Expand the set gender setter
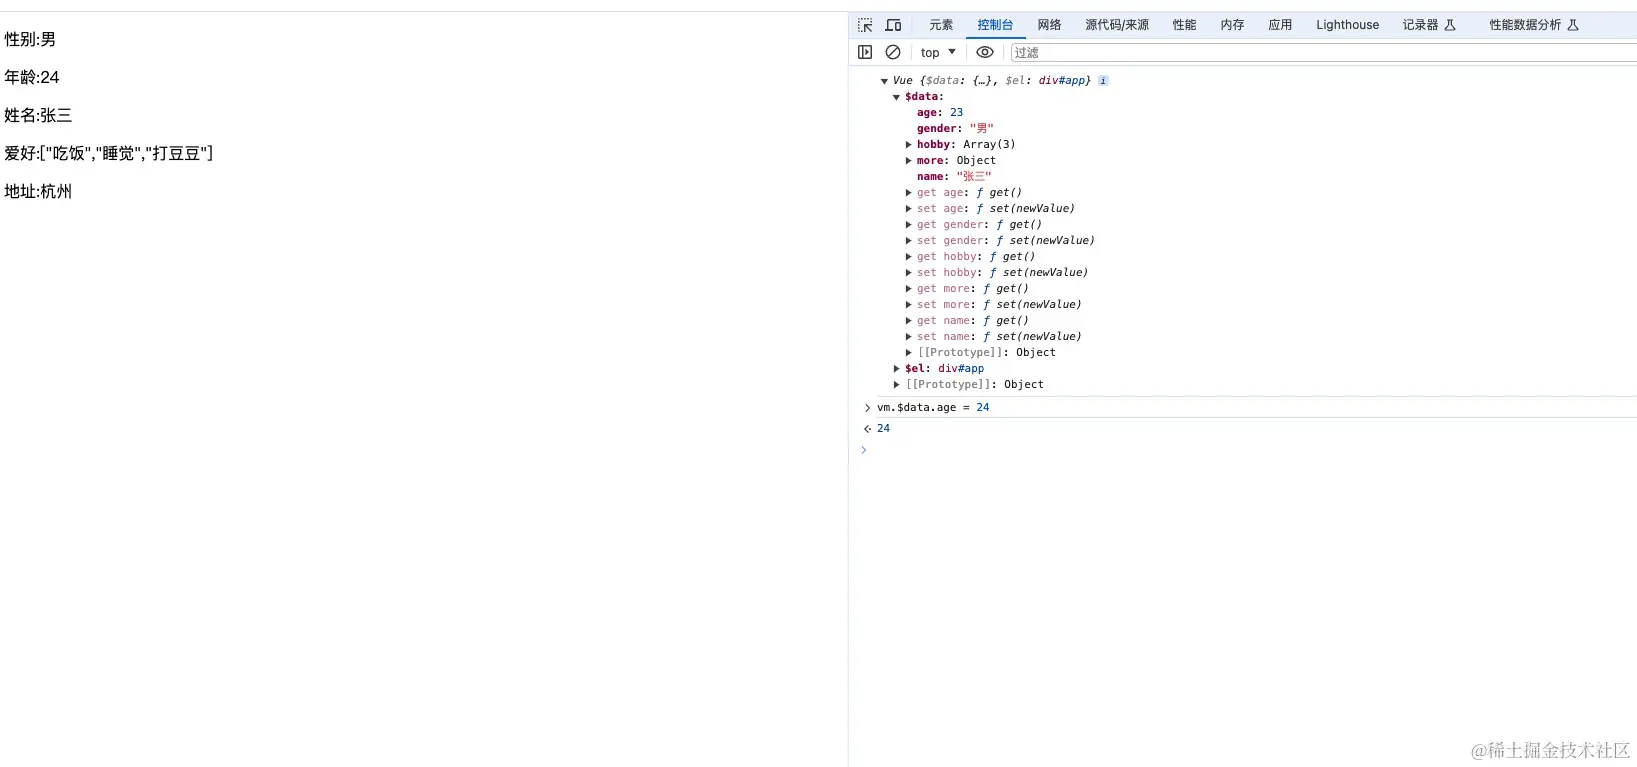The width and height of the screenshot is (1637, 767). (x=908, y=241)
